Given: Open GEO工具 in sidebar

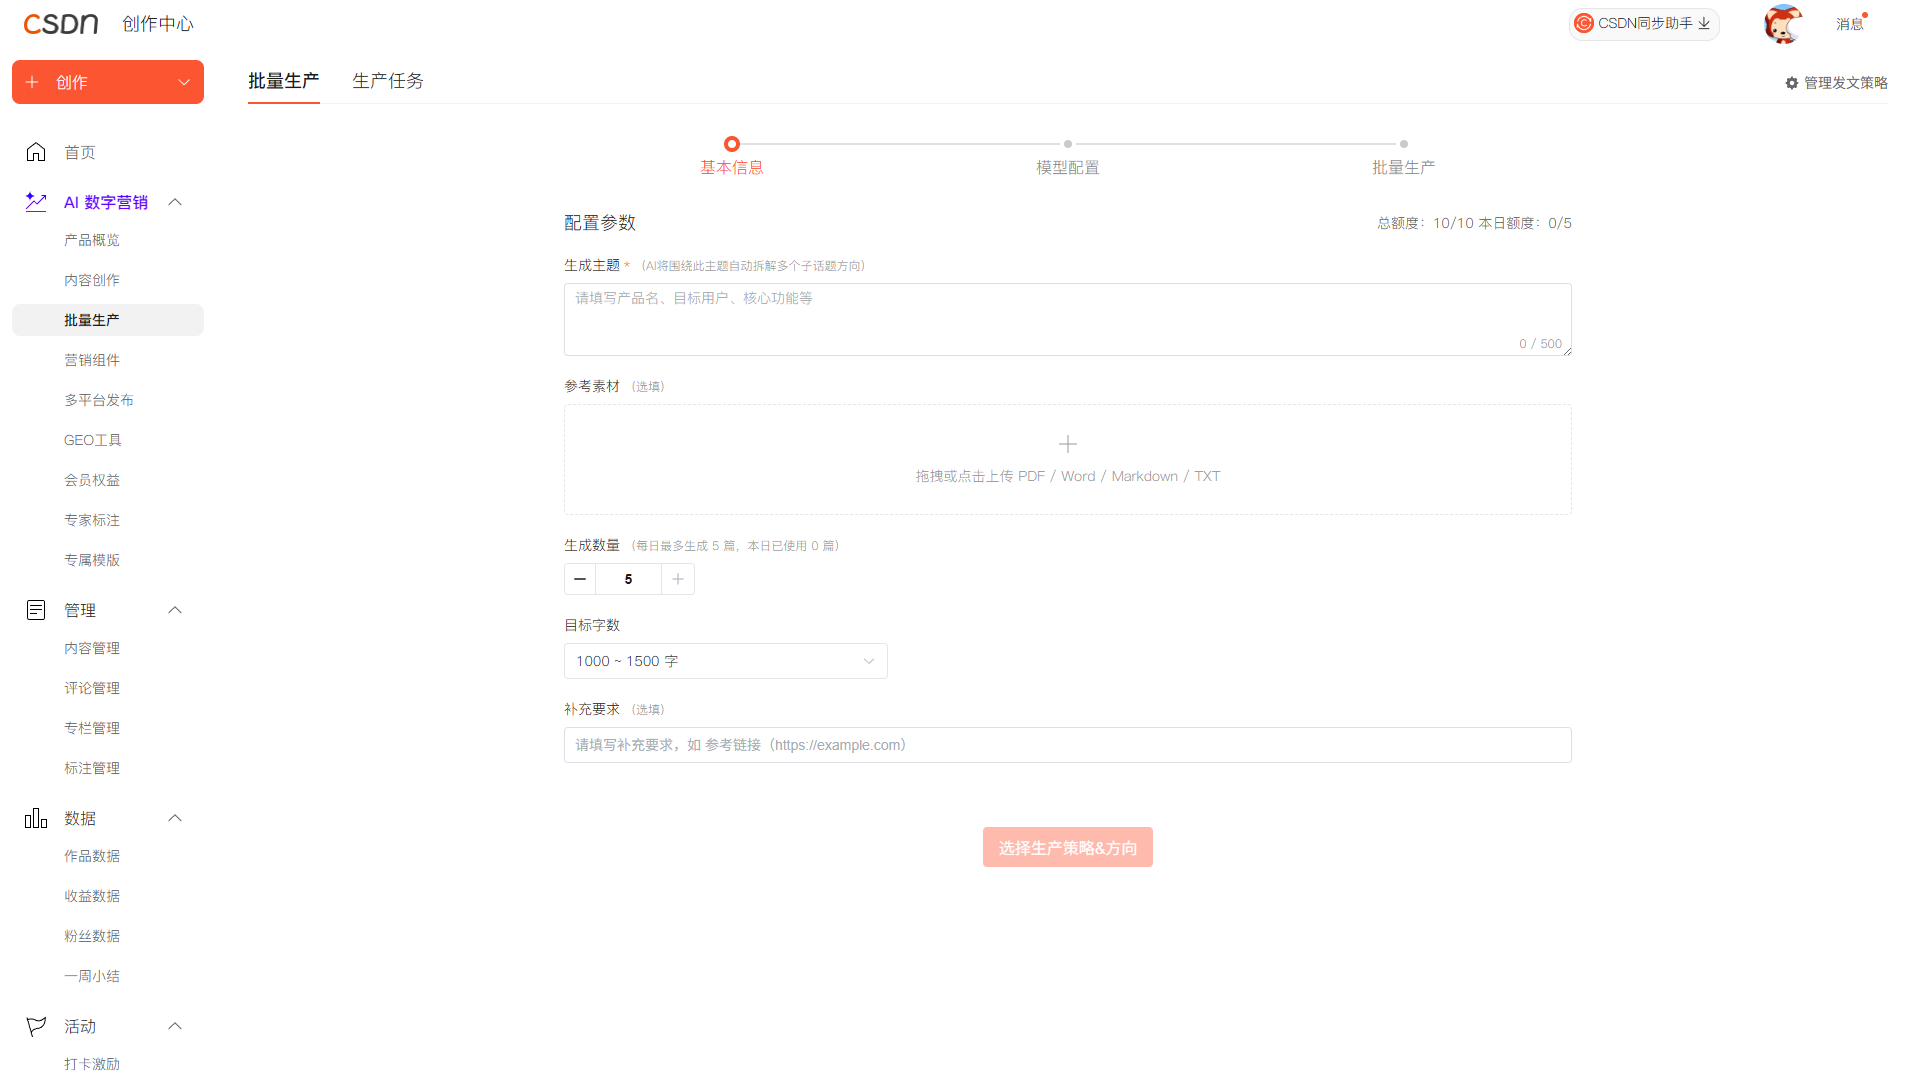Looking at the screenshot, I should [x=93, y=440].
